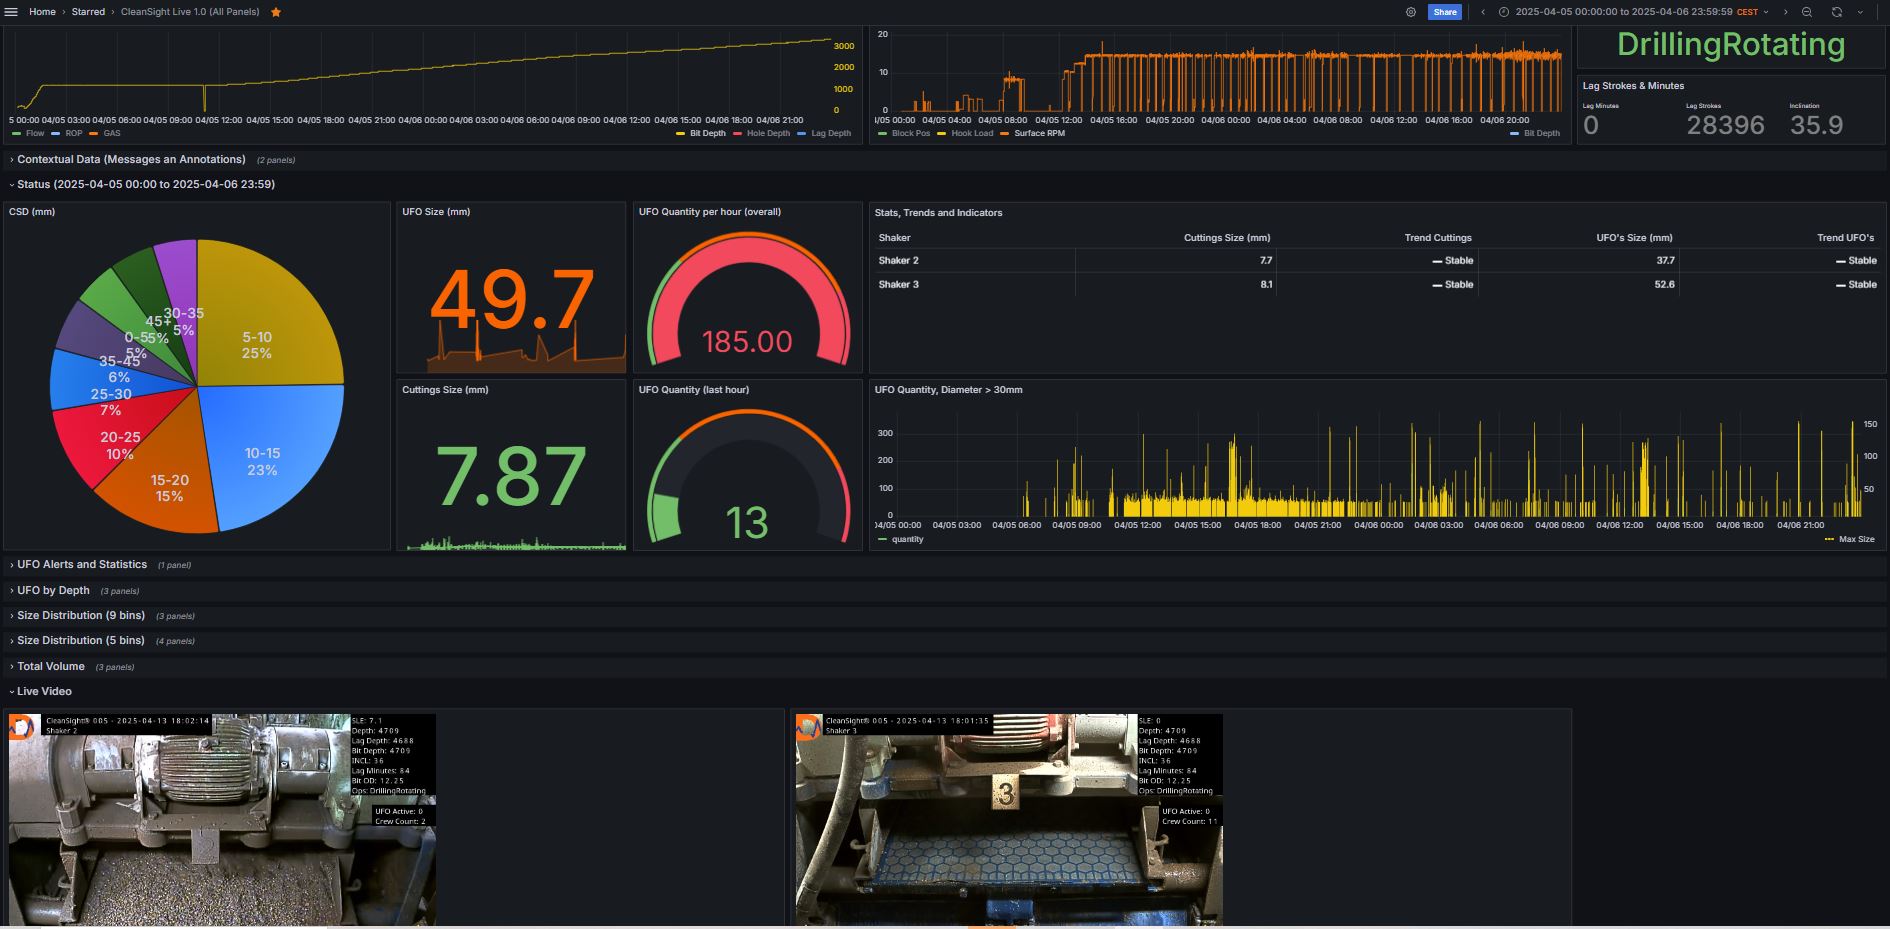Zoom out the time range
The height and width of the screenshot is (929, 1890).
click(x=1807, y=12)
